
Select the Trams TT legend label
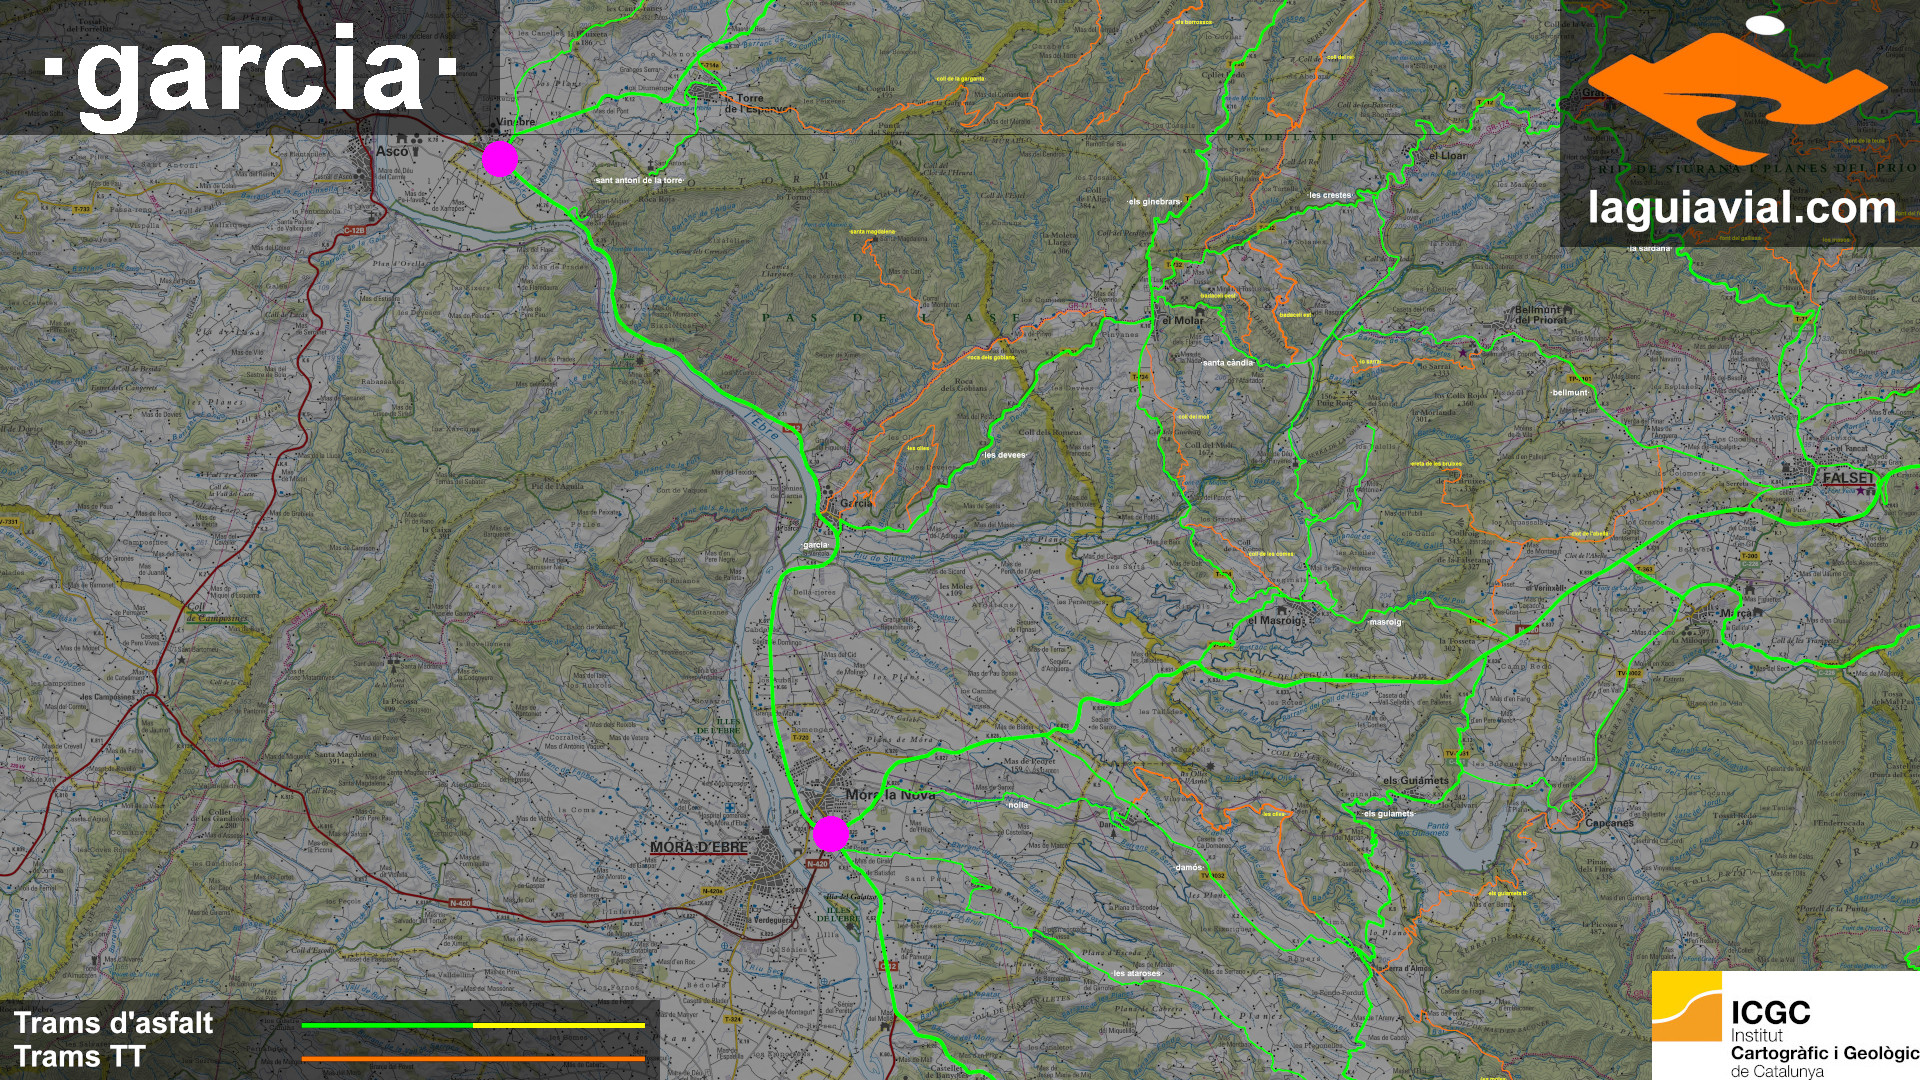(x=80, y=1057)
